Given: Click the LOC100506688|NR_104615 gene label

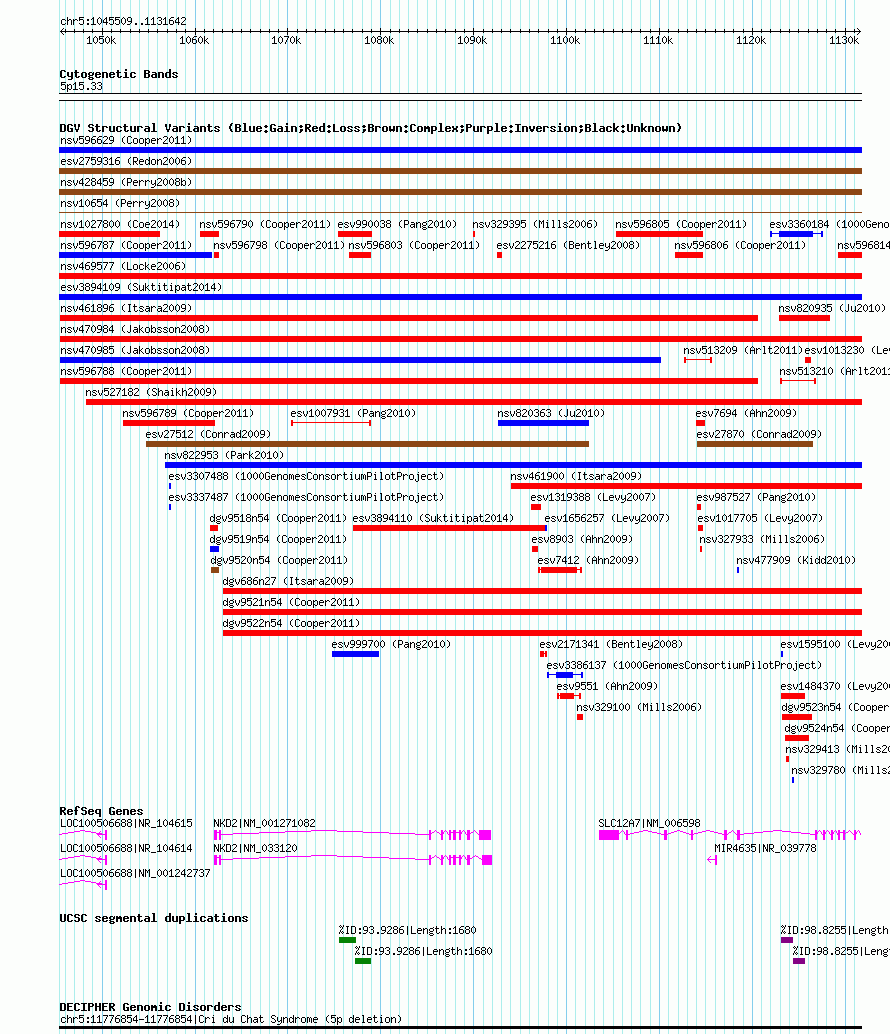Looking at the screenshot, I should pyautogui.click(x=127, y=824).
